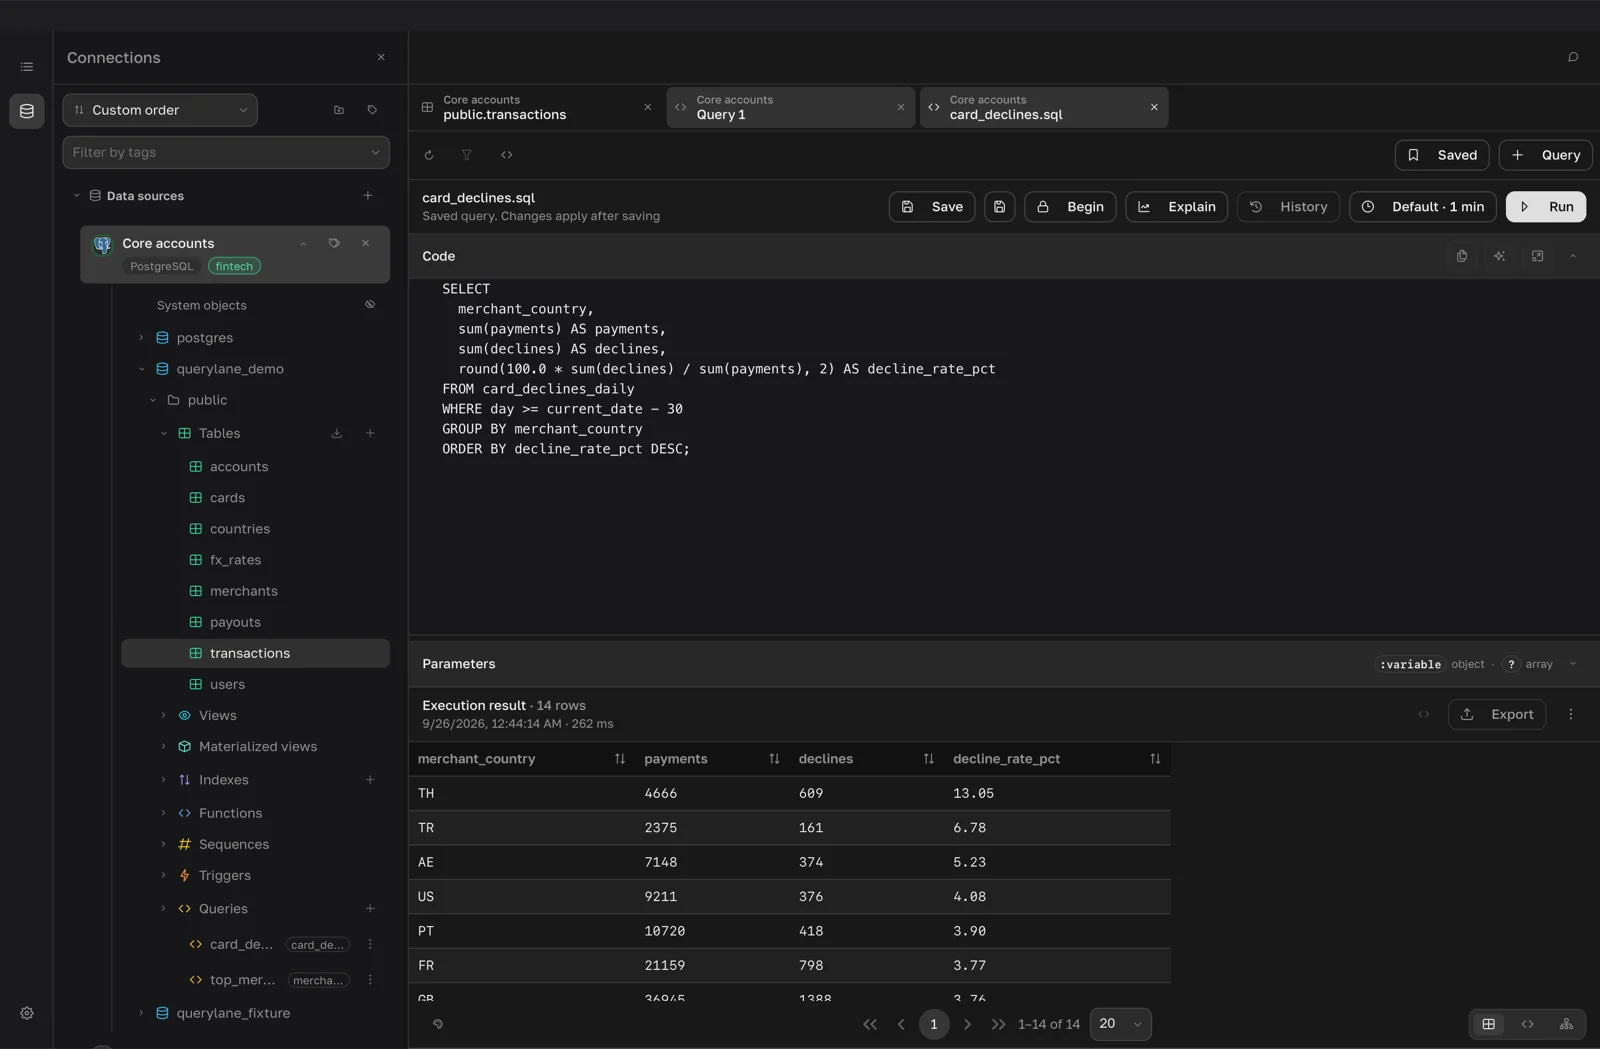1600x1049 pixels.
Task: Open the list view sidebar icon
Action: [x=27, y=67]
